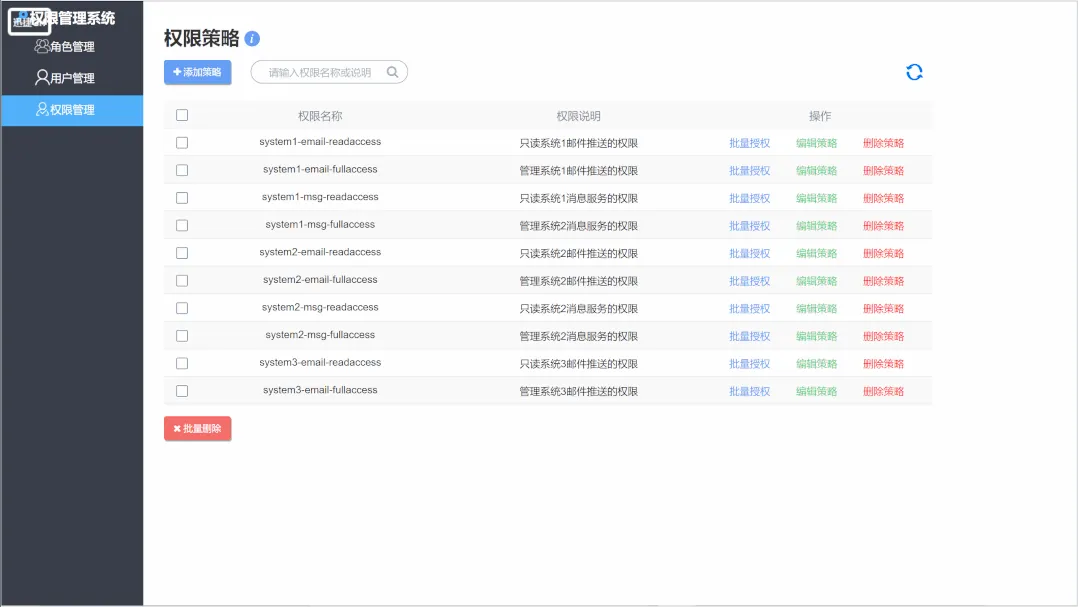This screenshot has width=1078, height=607.
Task: Click 删除策略 for system3-email-readaccess
Action: point(883,364)
